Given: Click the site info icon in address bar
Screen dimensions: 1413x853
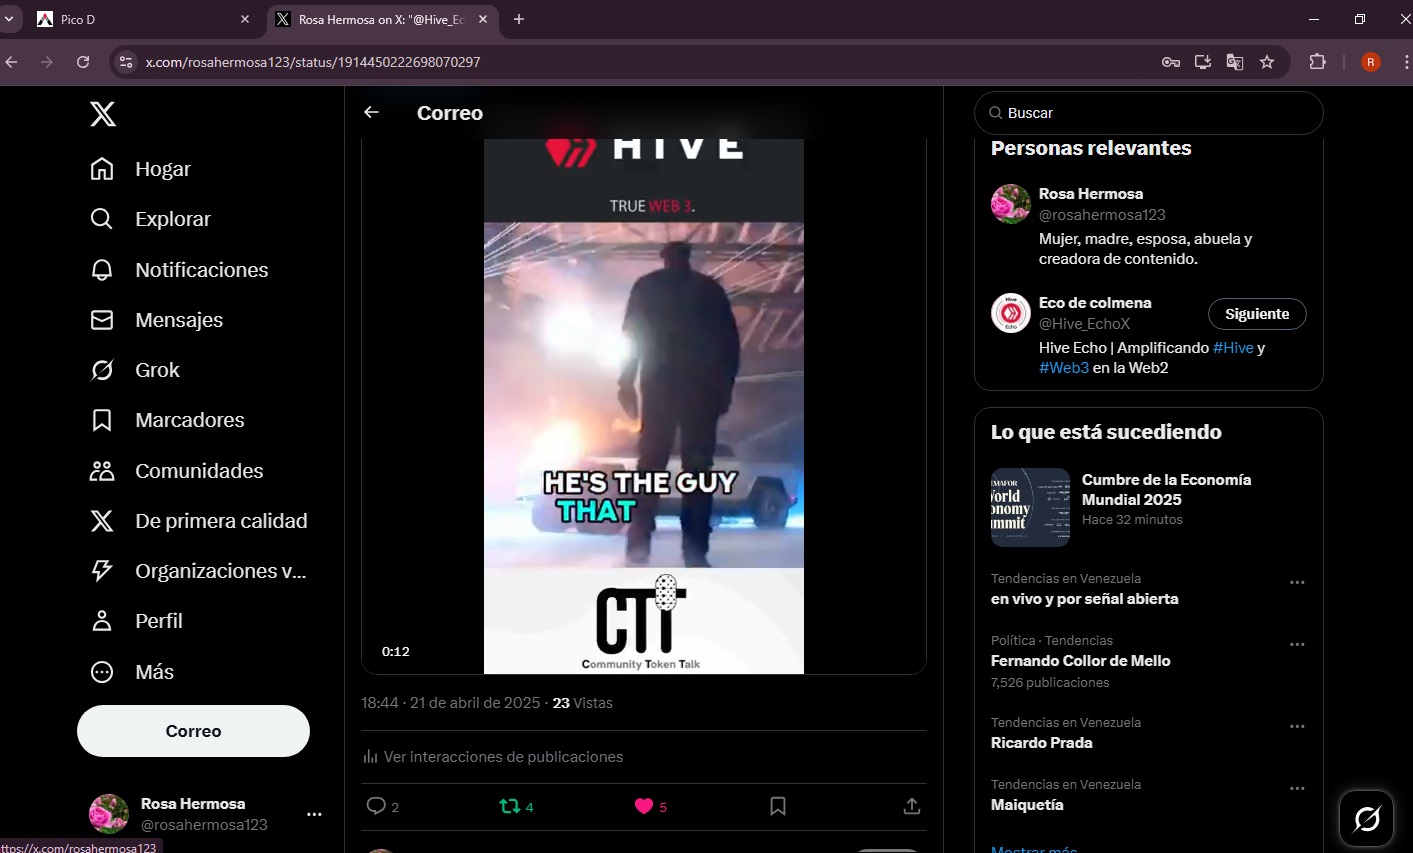Looking at the screenshot, I should coord(125,62).
